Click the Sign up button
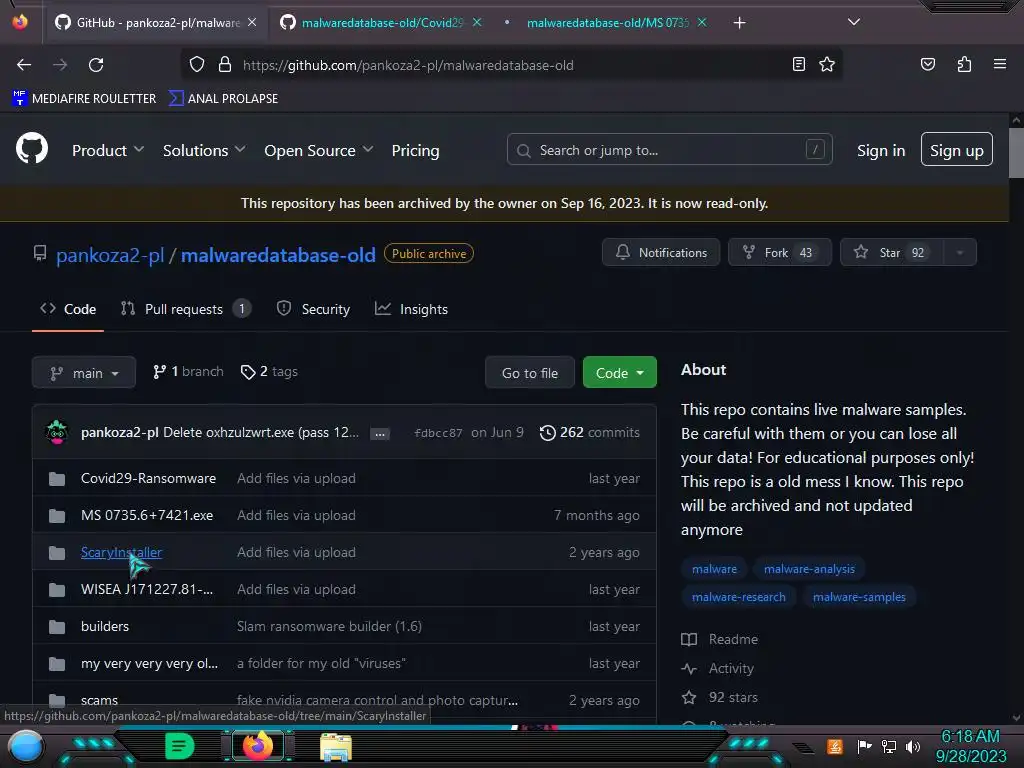This screenshot has width=1024, height=768. coord(957,150)
